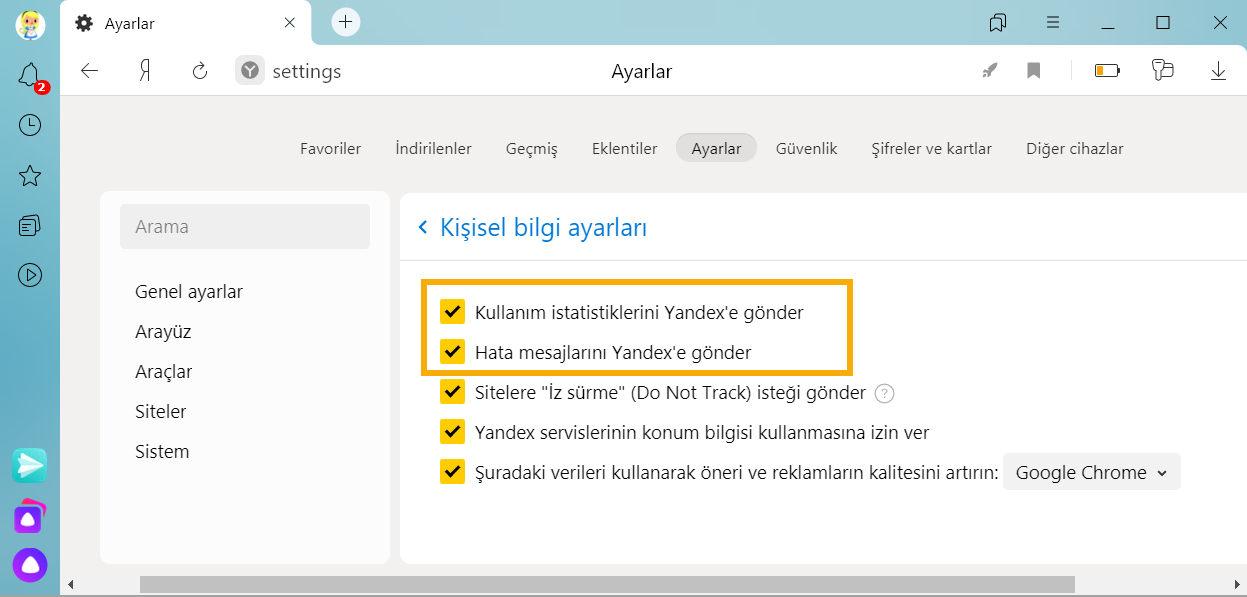
Task: Uncheck Hata mesajlarını Yandex'e gönder
Action: click(x=453, y=352)
